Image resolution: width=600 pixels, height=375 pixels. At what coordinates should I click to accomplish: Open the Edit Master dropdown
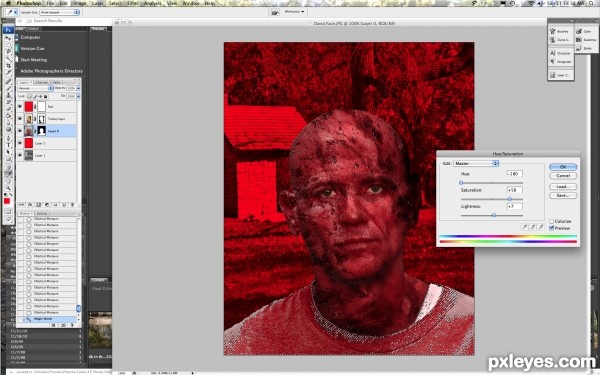point(476,163)
